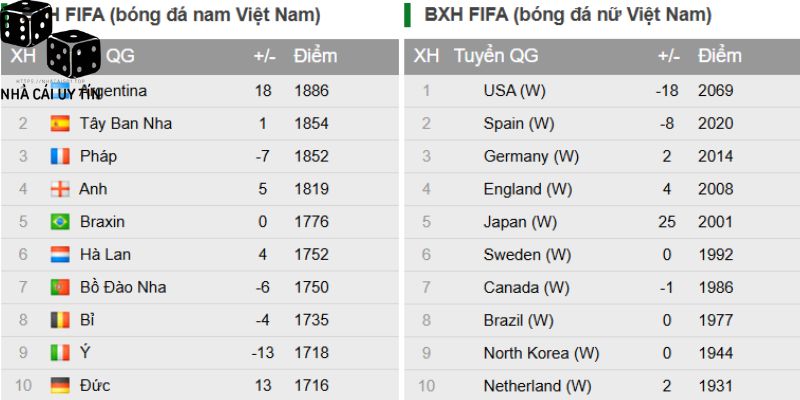Click the Belgium flag next to Bỉ
The height and width of the screenshot is (400, 800).
point(60,321)
